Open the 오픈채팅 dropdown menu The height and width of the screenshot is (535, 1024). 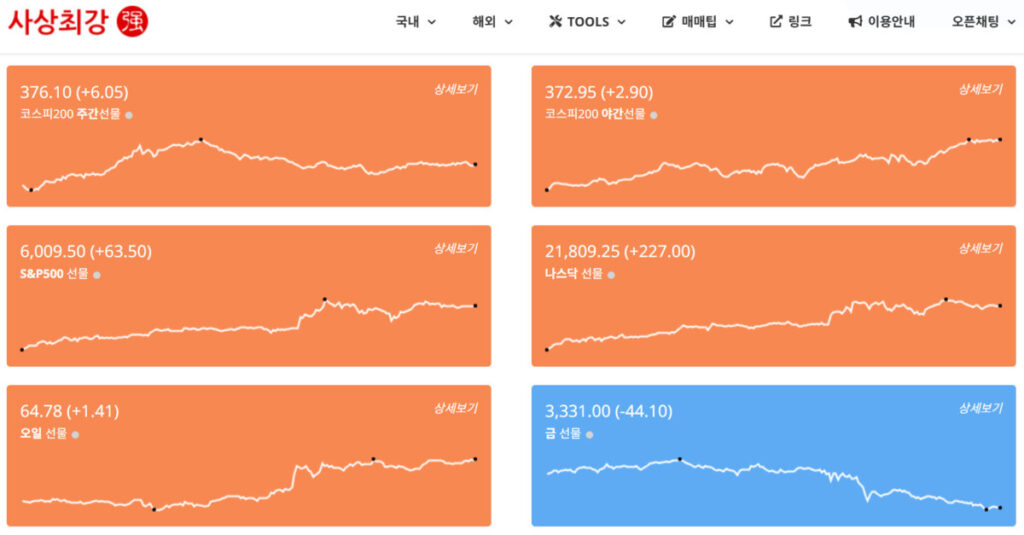pos(983,22)
